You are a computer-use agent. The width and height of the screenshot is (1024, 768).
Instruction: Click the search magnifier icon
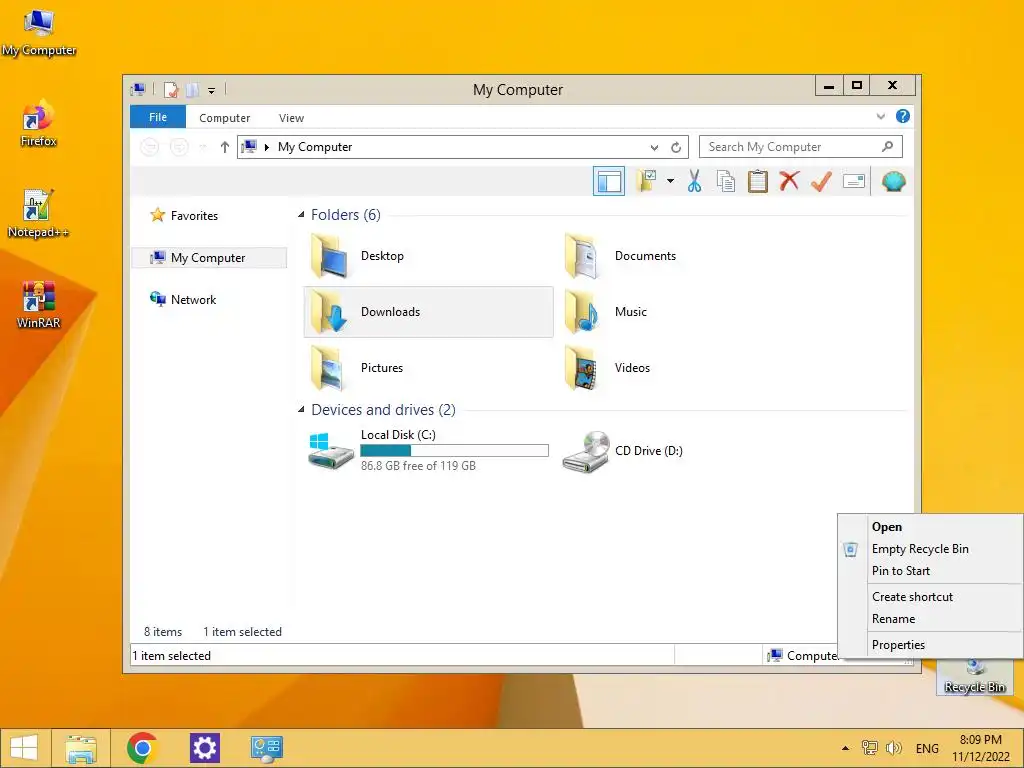pos(887,146)
